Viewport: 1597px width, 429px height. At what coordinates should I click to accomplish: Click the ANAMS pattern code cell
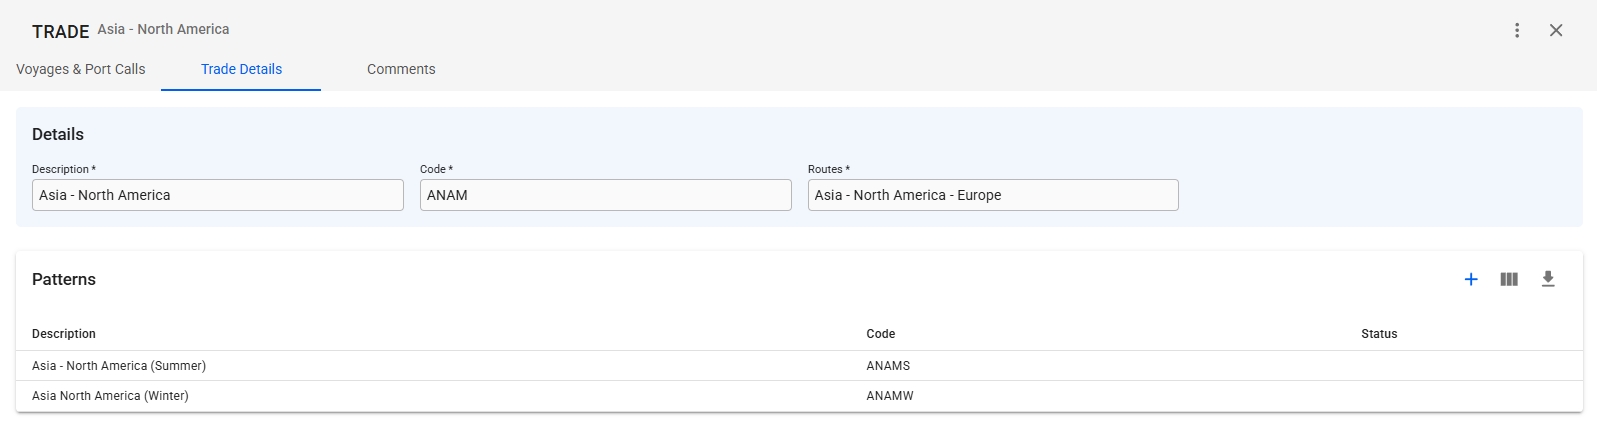click(888, 366)
